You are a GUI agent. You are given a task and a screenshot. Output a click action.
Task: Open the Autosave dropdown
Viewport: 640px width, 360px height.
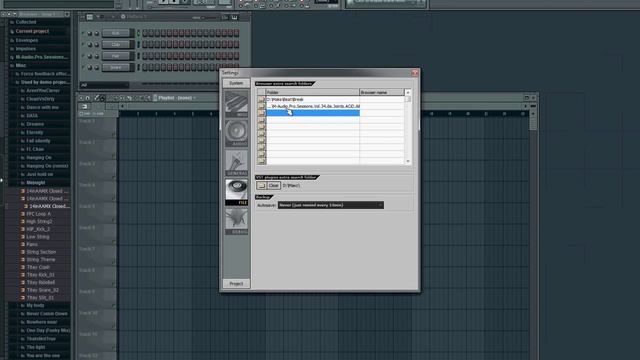coord(331,205)
